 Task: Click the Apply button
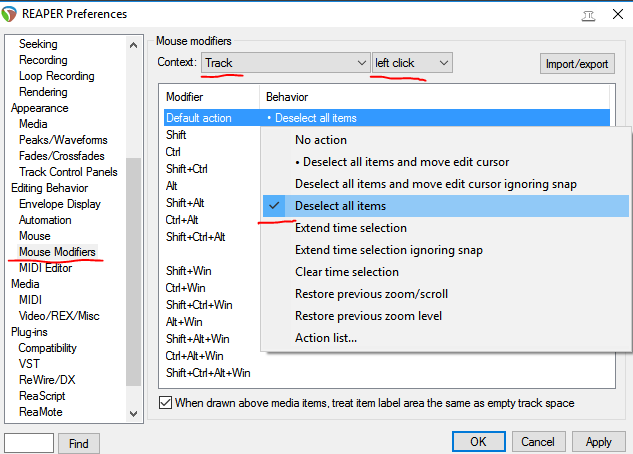[598, 442]
